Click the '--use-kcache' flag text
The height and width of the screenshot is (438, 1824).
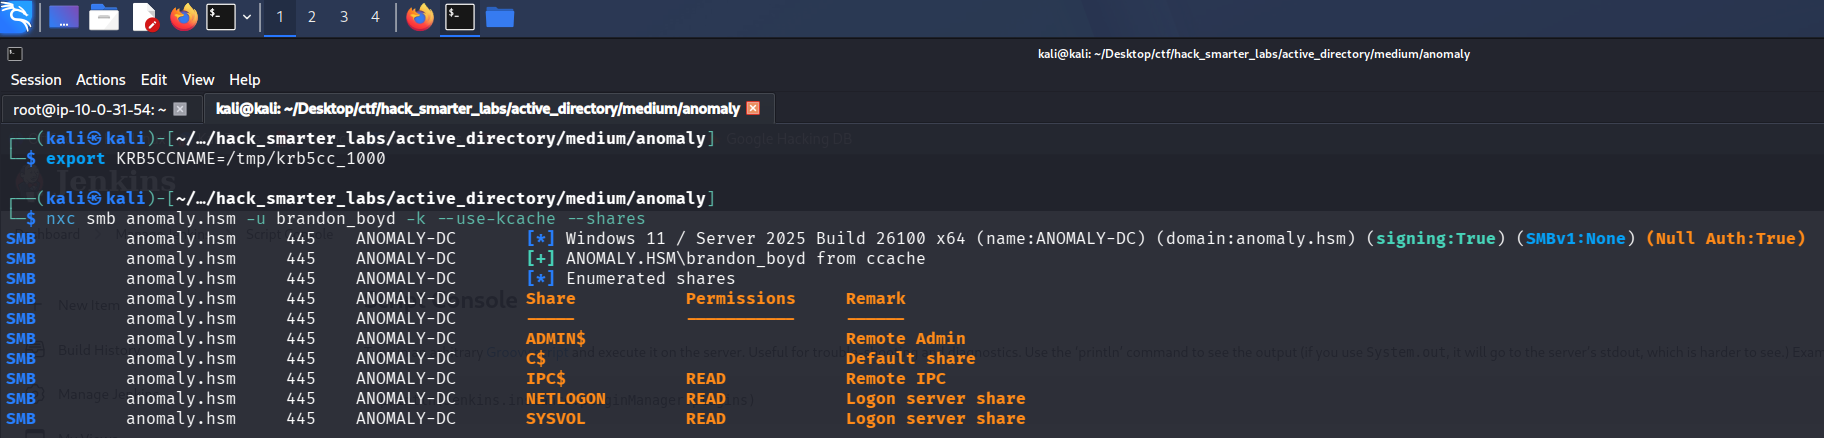(496, 218)
